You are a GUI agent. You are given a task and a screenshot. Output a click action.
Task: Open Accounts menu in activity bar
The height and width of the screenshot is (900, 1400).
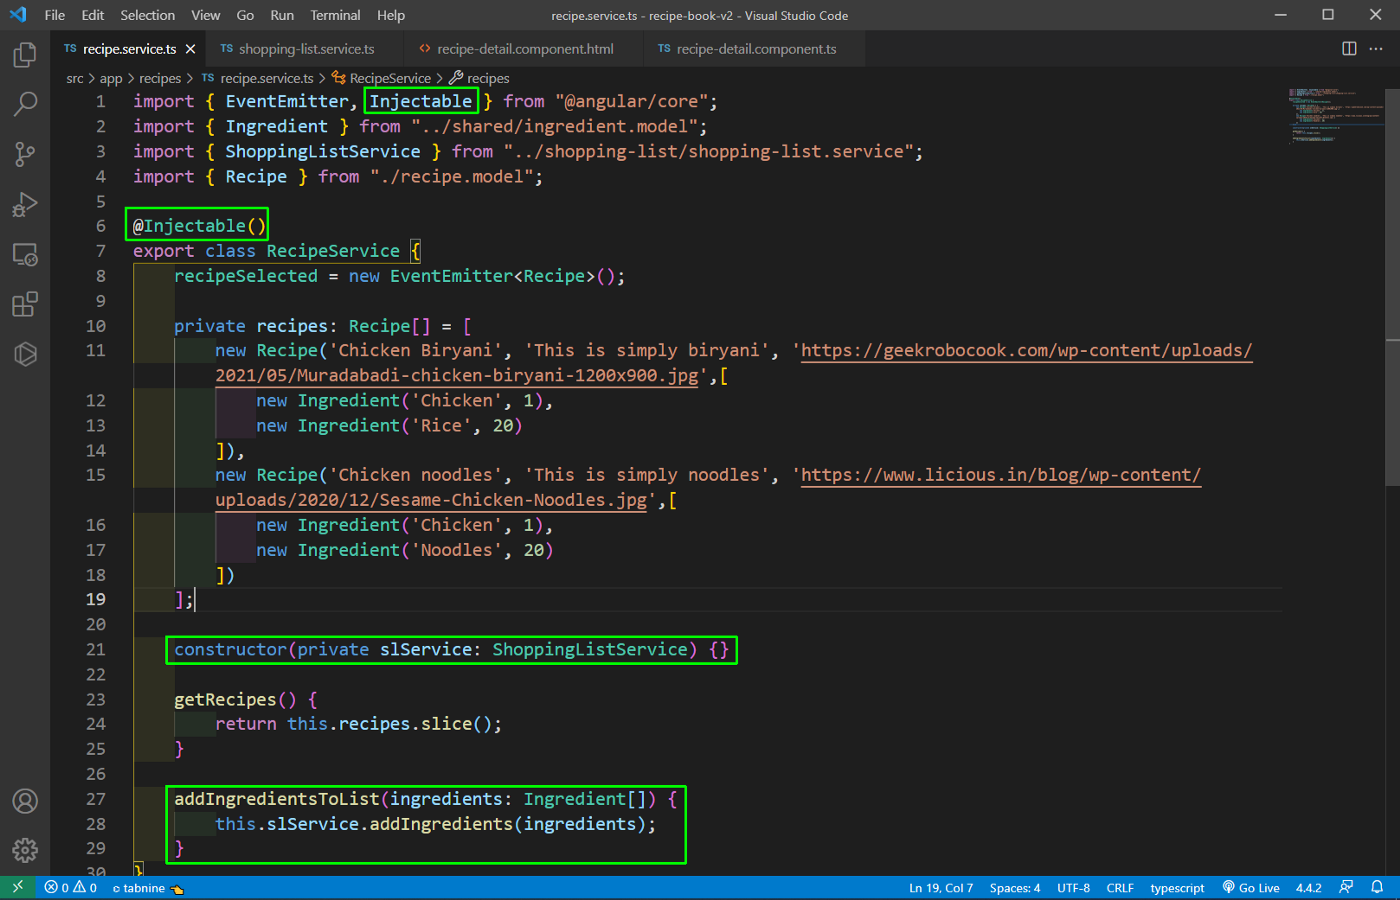tap(25, 801)
